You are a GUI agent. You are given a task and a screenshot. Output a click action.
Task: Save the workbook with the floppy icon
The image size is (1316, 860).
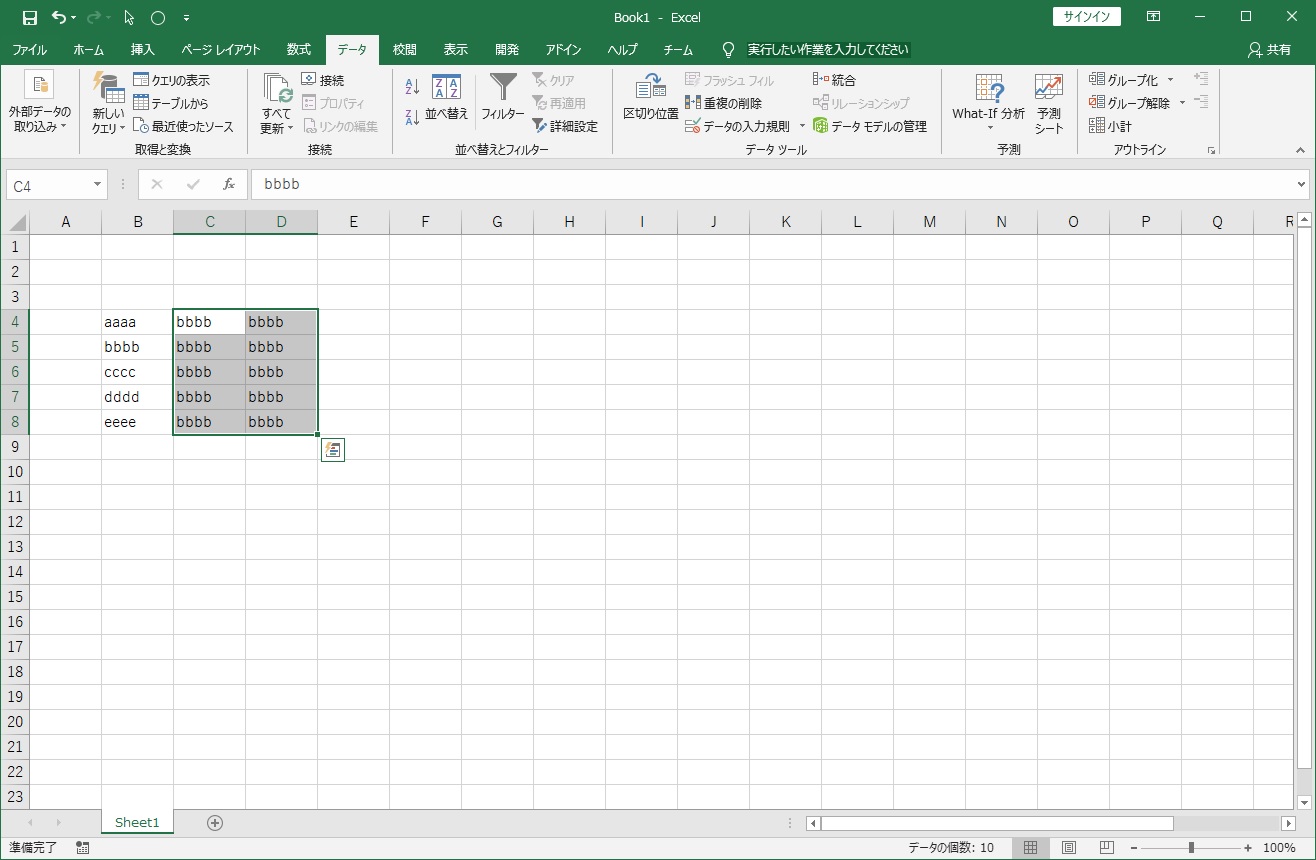click(x=30, y=18)
